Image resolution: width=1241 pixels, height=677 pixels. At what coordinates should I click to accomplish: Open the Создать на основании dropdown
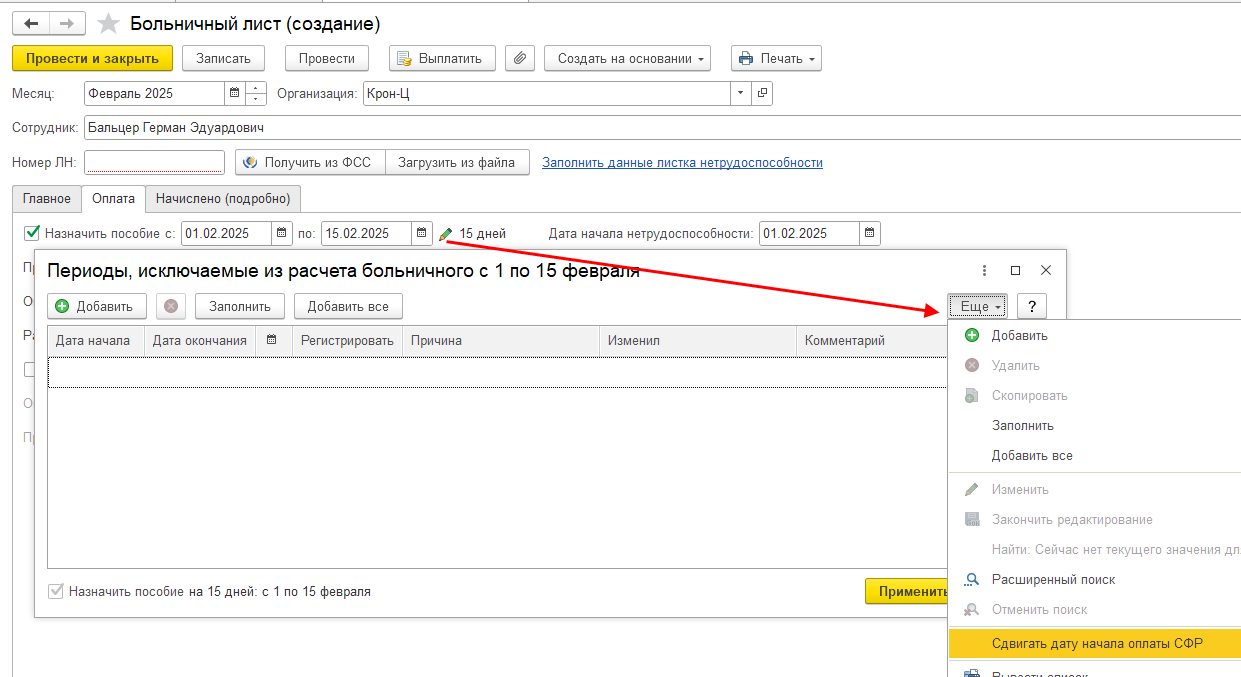pos(627,58)
